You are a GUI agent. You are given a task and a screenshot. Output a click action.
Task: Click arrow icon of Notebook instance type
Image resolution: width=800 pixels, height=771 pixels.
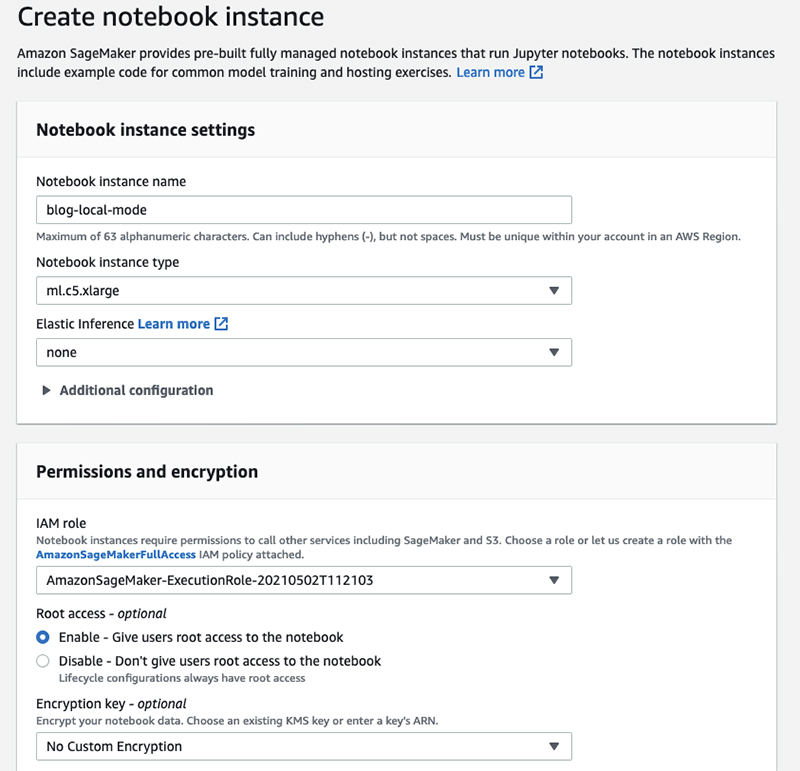point(554,290)
